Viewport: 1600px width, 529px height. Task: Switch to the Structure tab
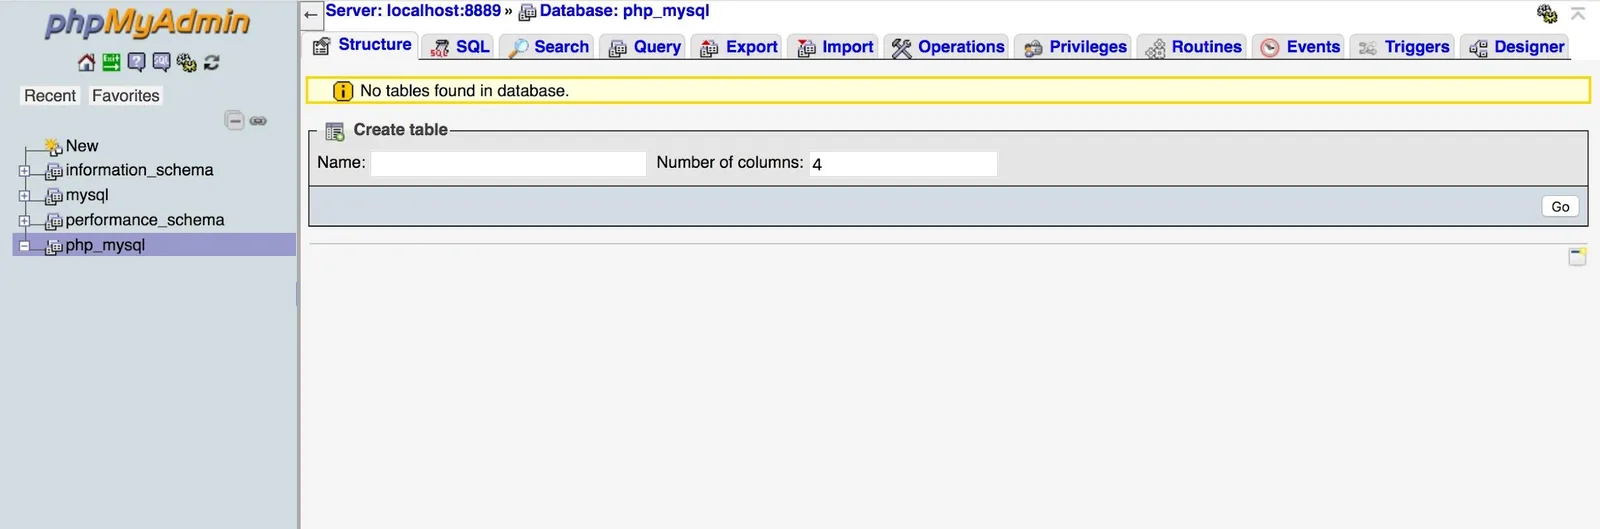[x=362, y=45]
